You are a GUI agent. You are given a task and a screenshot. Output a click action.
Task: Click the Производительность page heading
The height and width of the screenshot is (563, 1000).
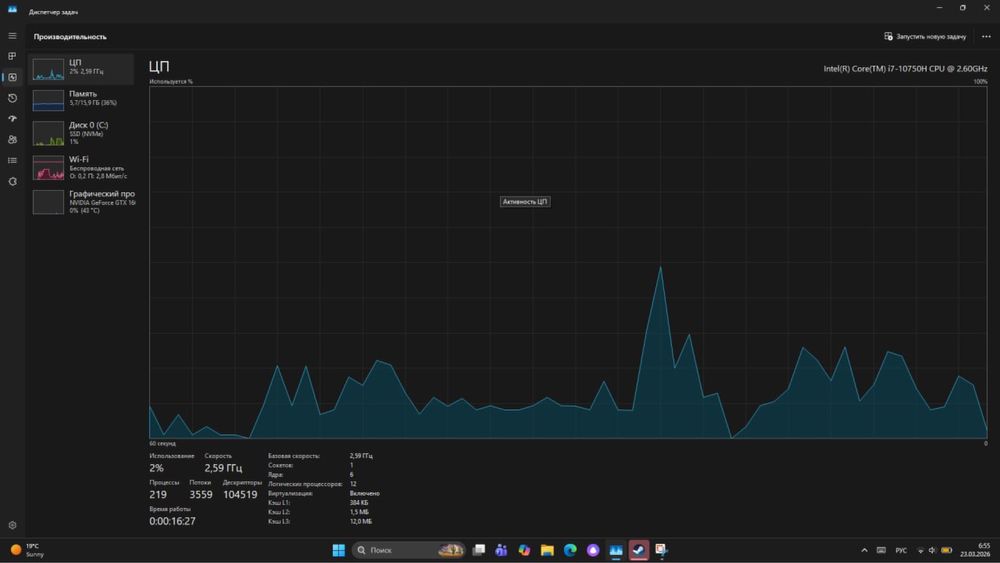70,36
